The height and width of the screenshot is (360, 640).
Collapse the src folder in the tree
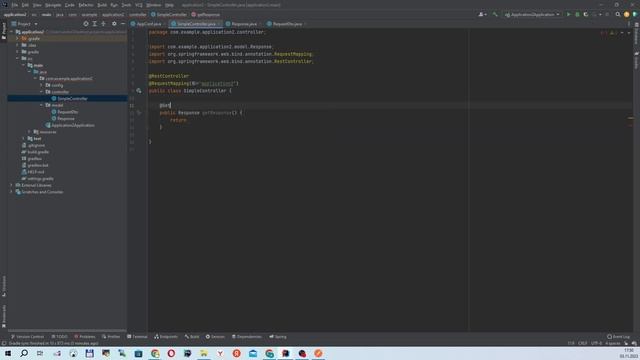tap(18, 59)
